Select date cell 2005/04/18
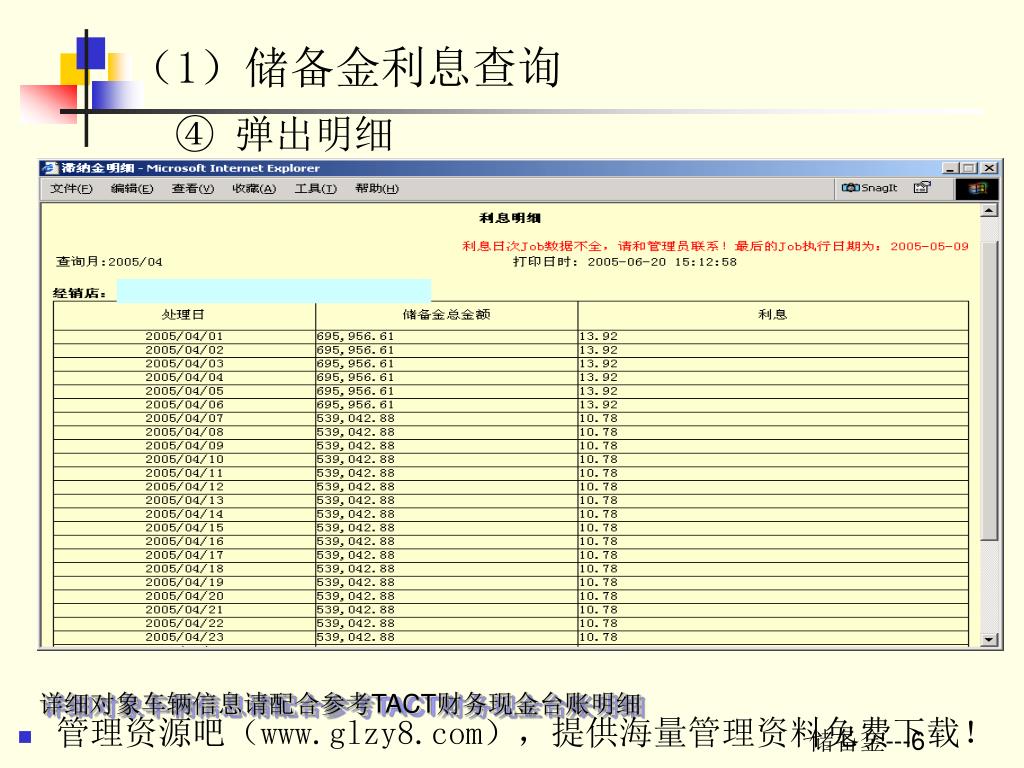 click(184, 569)
